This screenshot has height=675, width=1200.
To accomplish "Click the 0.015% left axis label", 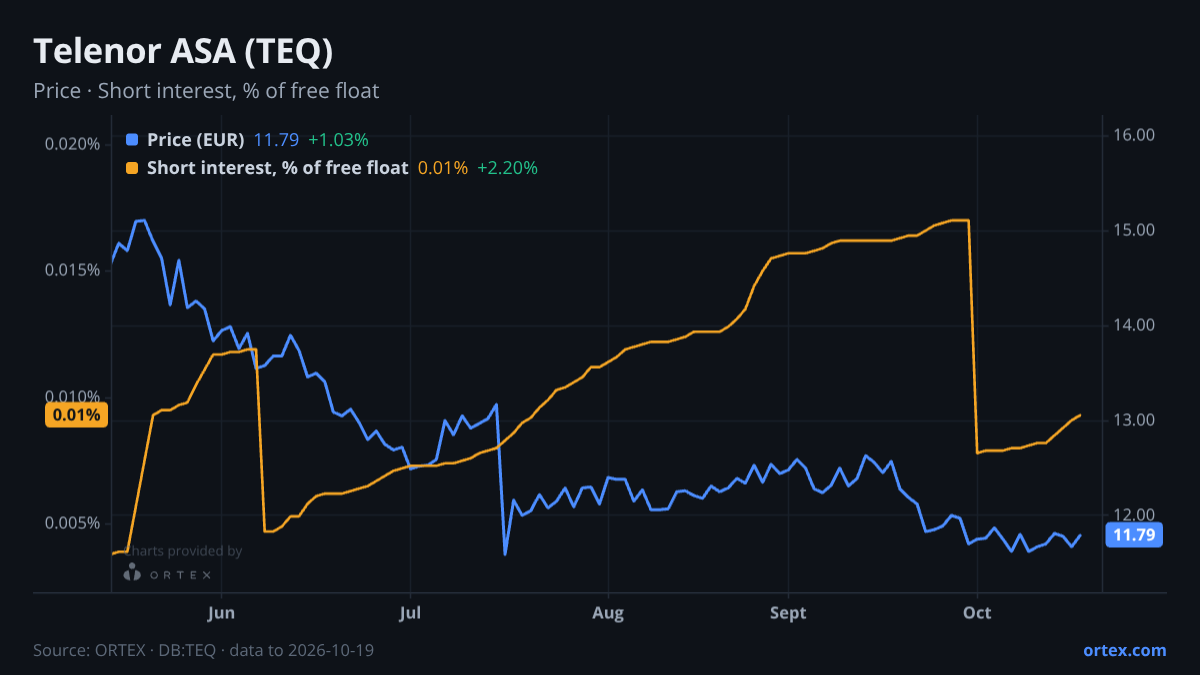I will click(73, 270).
